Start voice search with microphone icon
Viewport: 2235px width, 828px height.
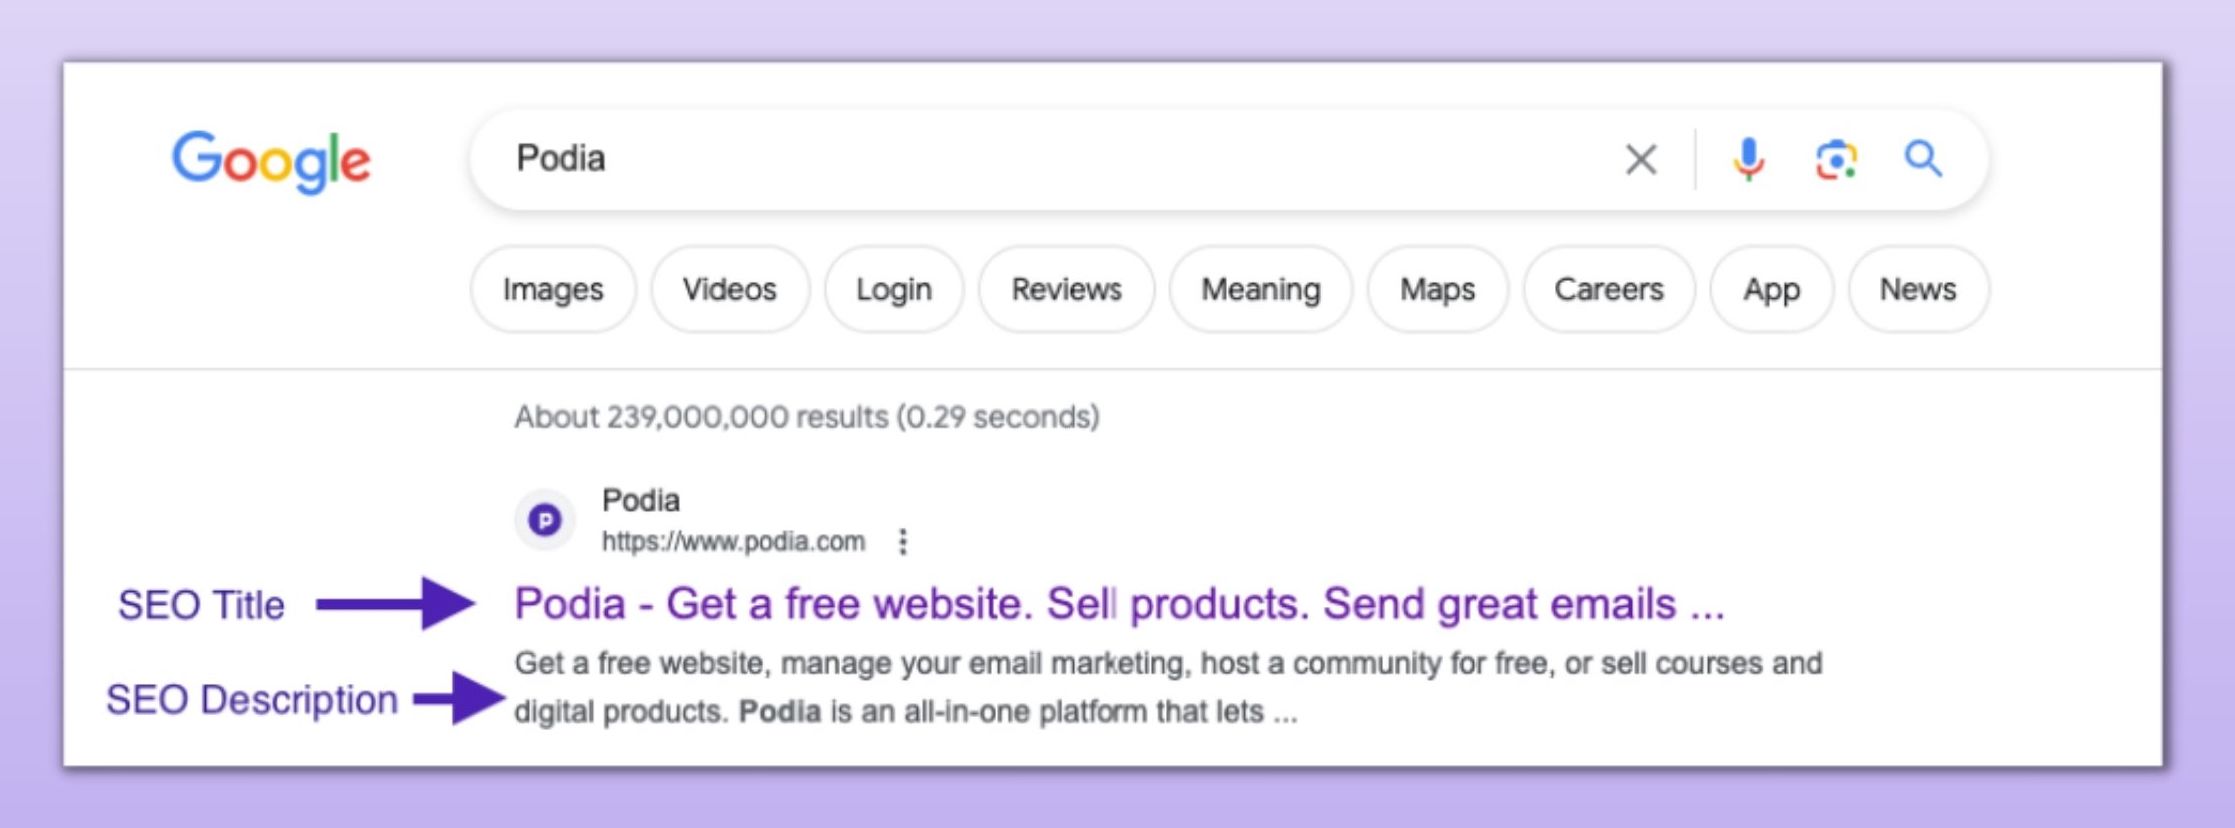(1748, 159)
